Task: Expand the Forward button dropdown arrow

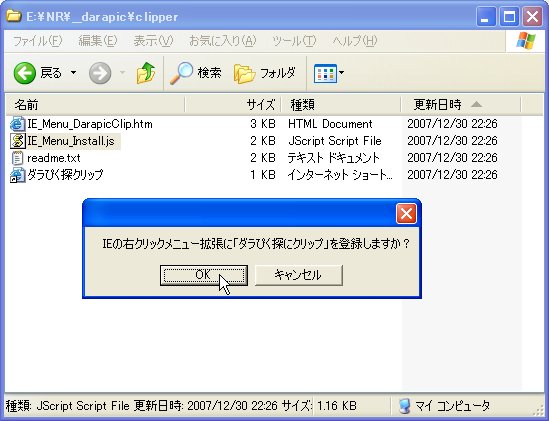Action: tap(122, 73)
